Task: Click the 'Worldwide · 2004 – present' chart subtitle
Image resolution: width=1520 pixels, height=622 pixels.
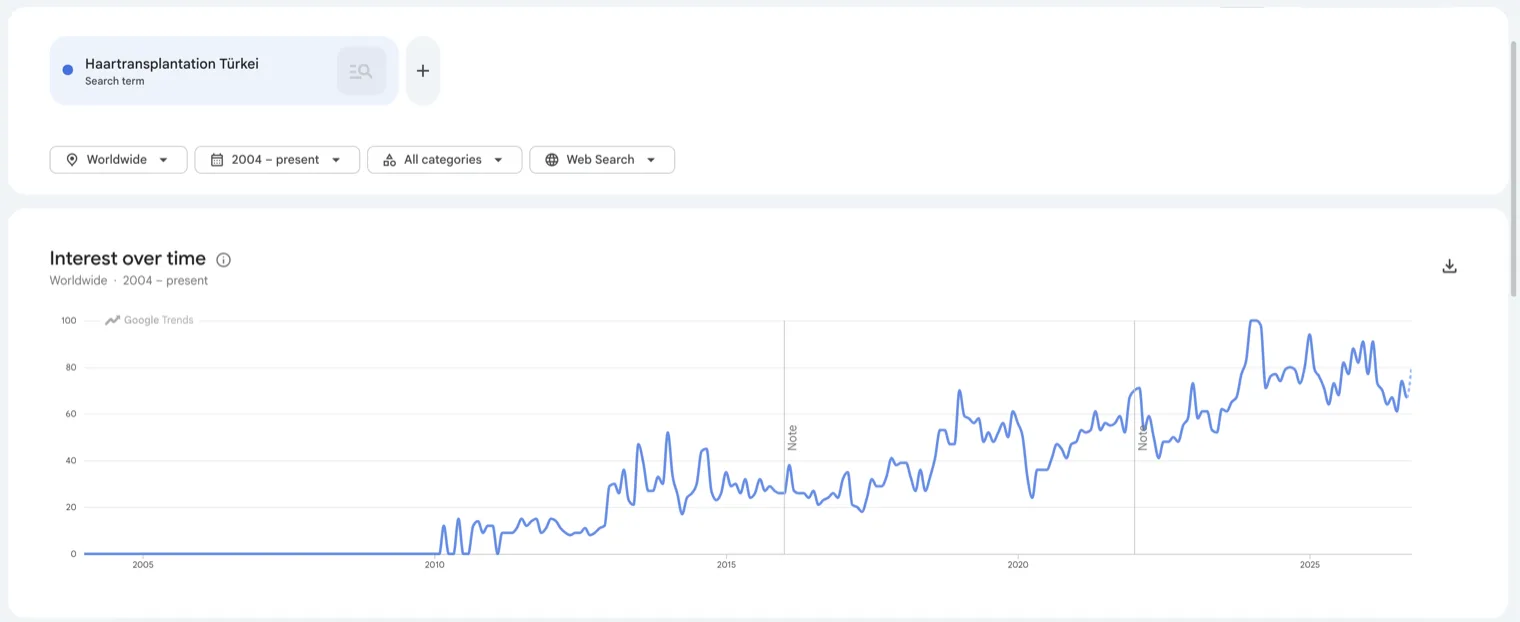Action: coord(129,281)
